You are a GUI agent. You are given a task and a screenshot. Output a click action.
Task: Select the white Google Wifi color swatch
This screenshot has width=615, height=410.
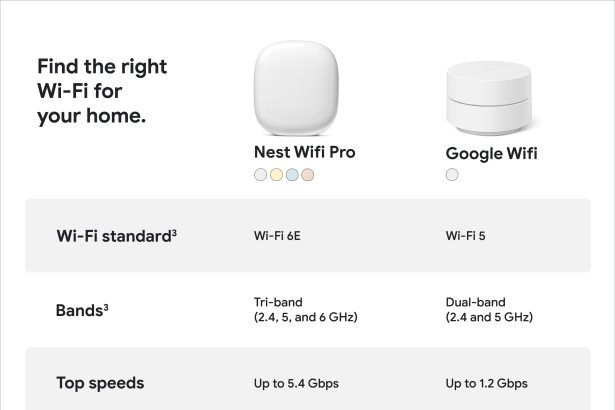pos(453,175)
